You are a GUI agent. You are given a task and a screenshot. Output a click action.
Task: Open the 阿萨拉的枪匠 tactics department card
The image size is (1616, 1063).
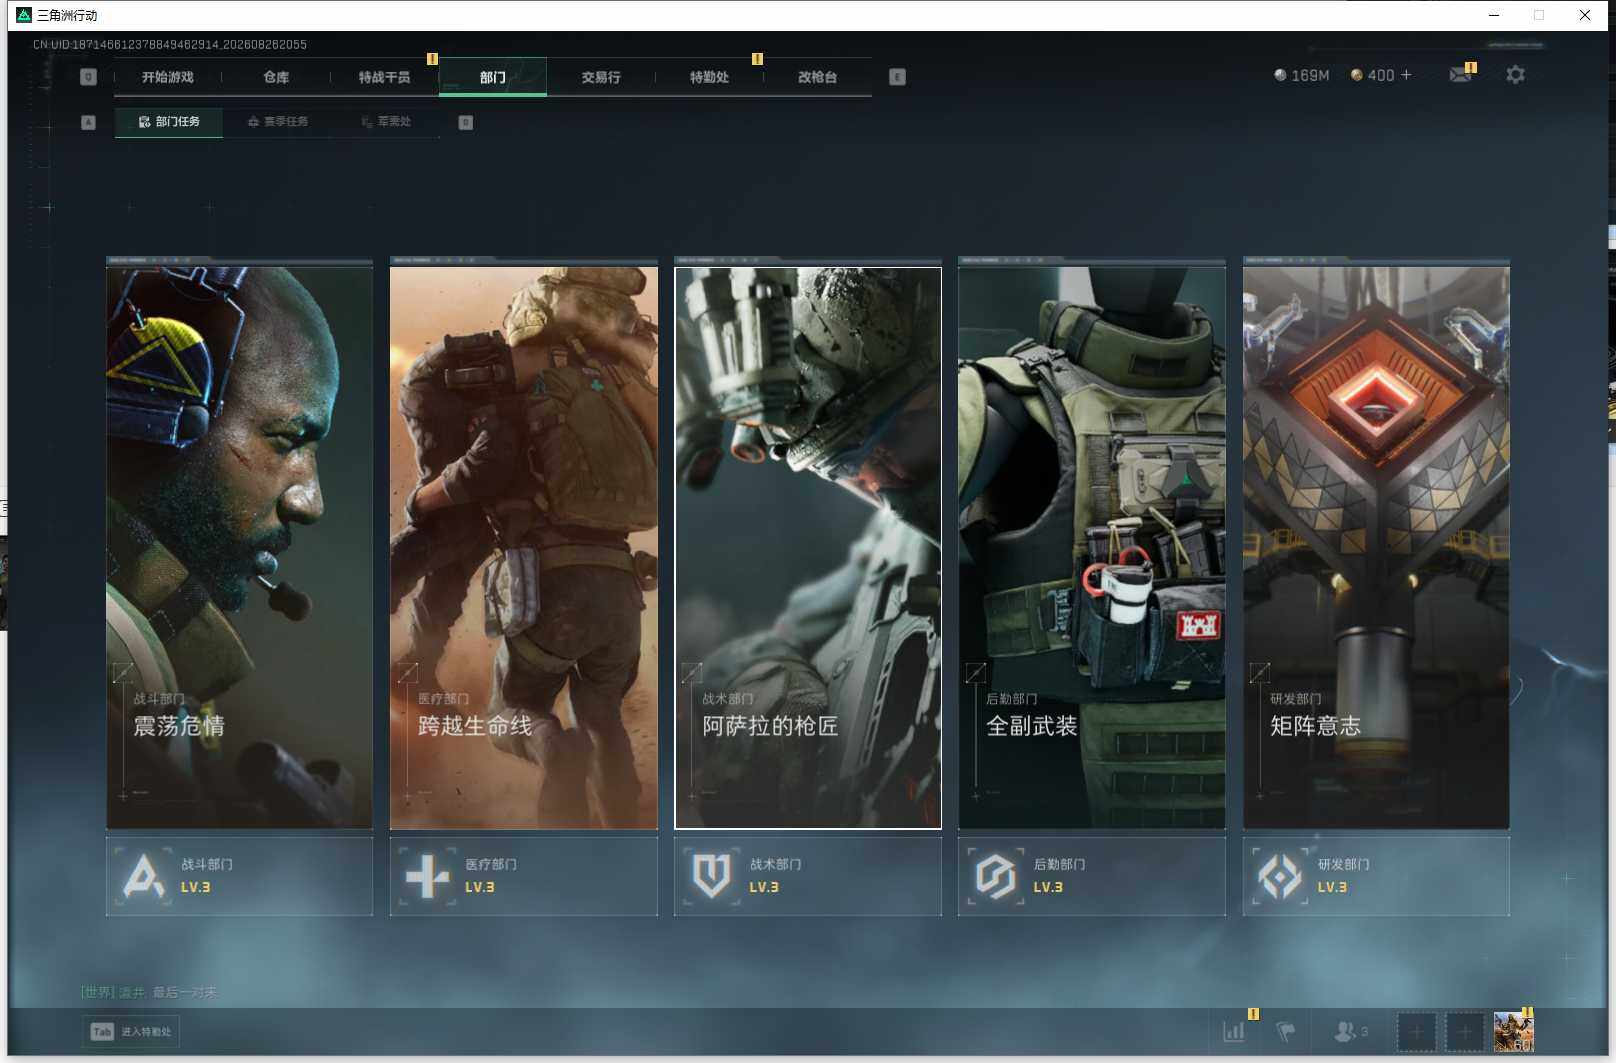(808, 548)
